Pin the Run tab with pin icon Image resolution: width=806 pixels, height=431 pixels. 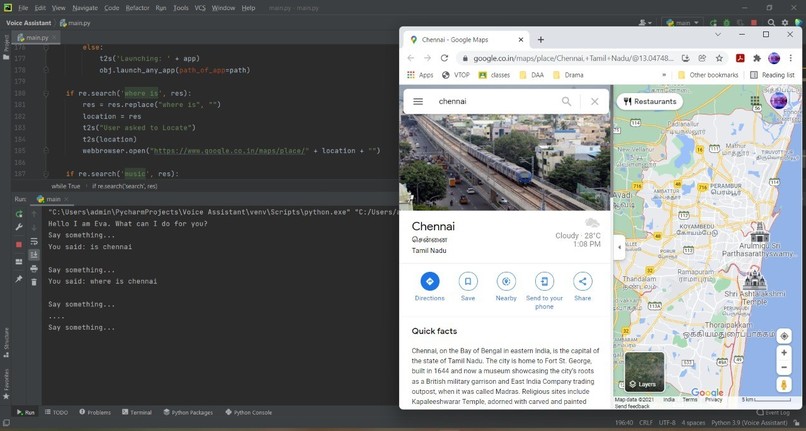click(x=19, y=279)
